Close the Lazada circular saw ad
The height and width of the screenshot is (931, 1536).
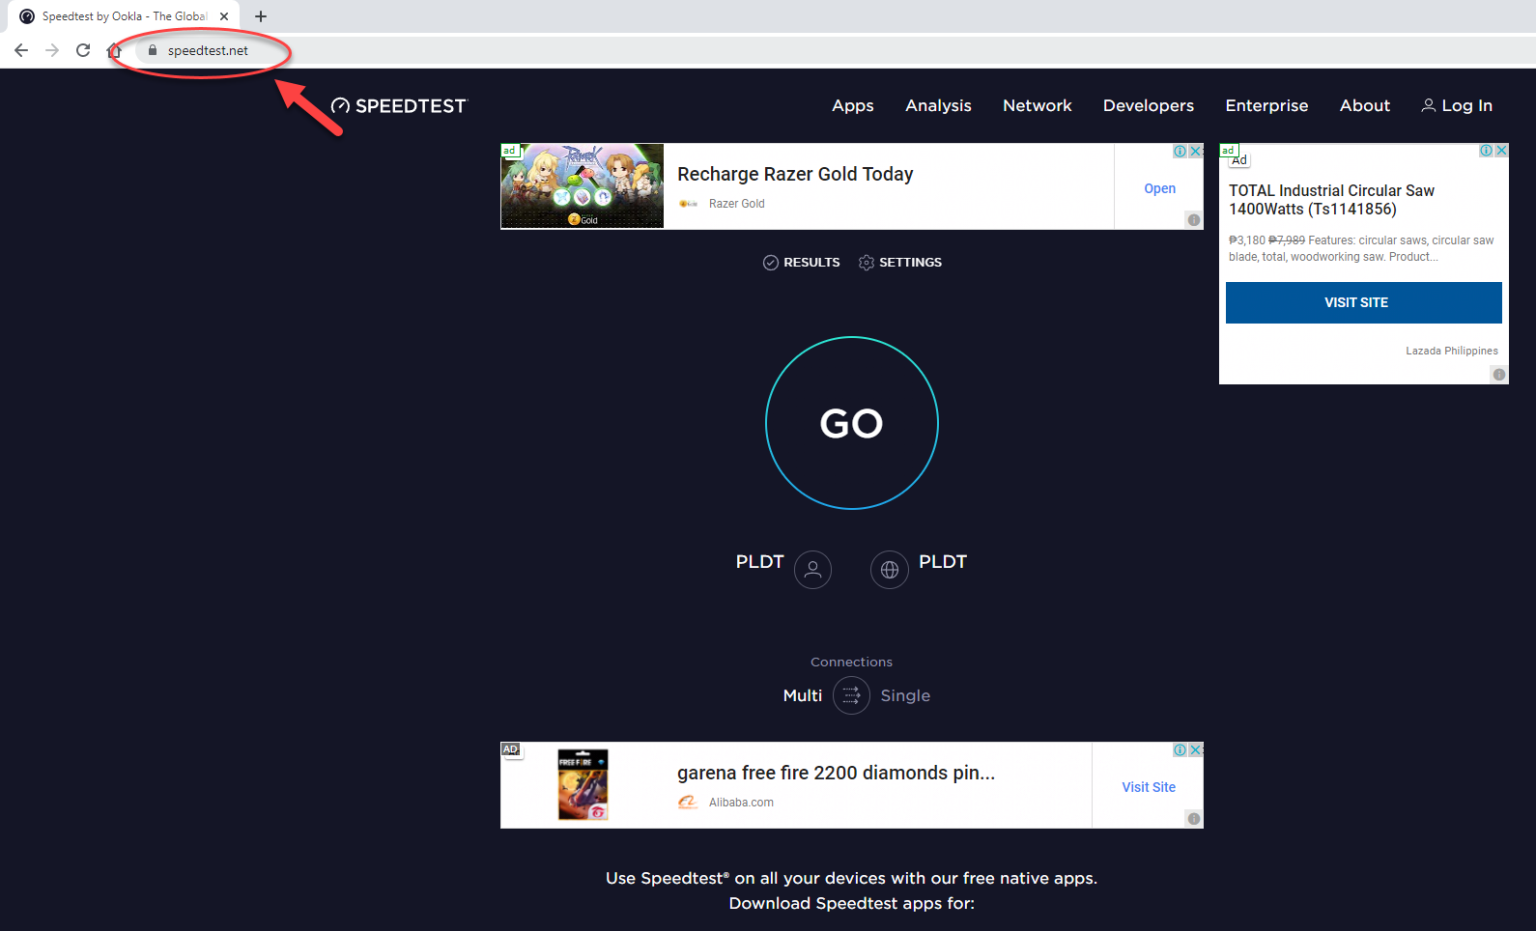click(1501, 150)
